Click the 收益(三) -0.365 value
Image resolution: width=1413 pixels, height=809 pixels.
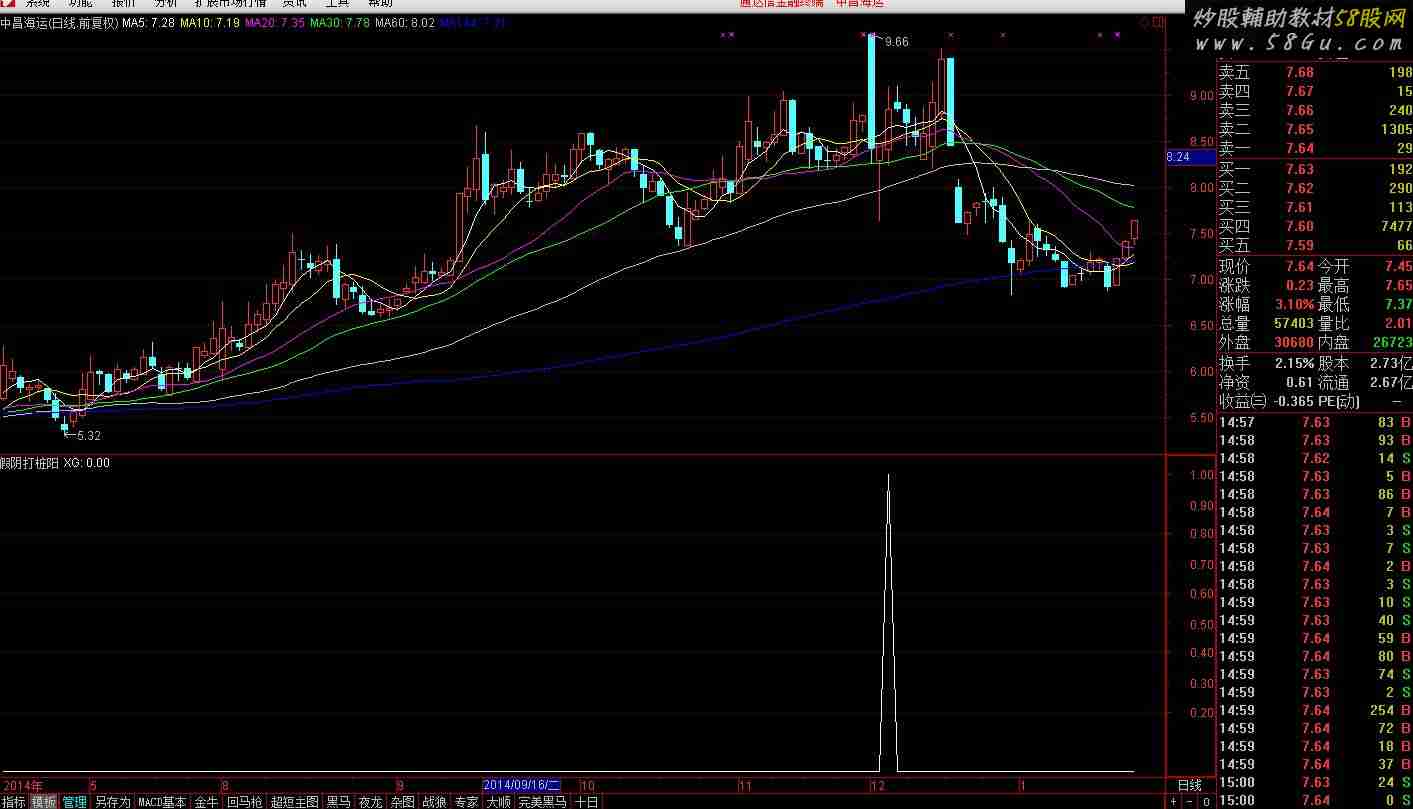click(x=1294, y=401)
